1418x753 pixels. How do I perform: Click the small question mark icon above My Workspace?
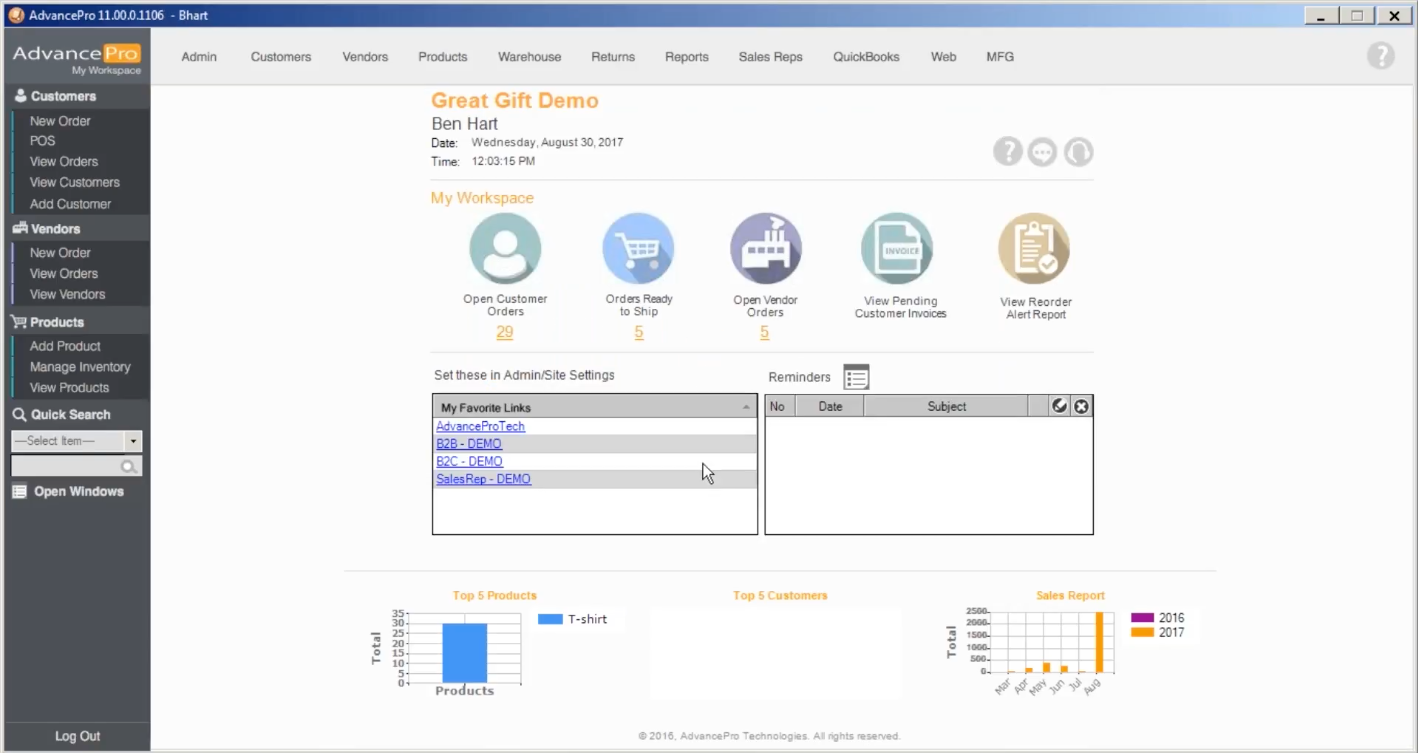pyautogui.click(x=1007, y=152)
